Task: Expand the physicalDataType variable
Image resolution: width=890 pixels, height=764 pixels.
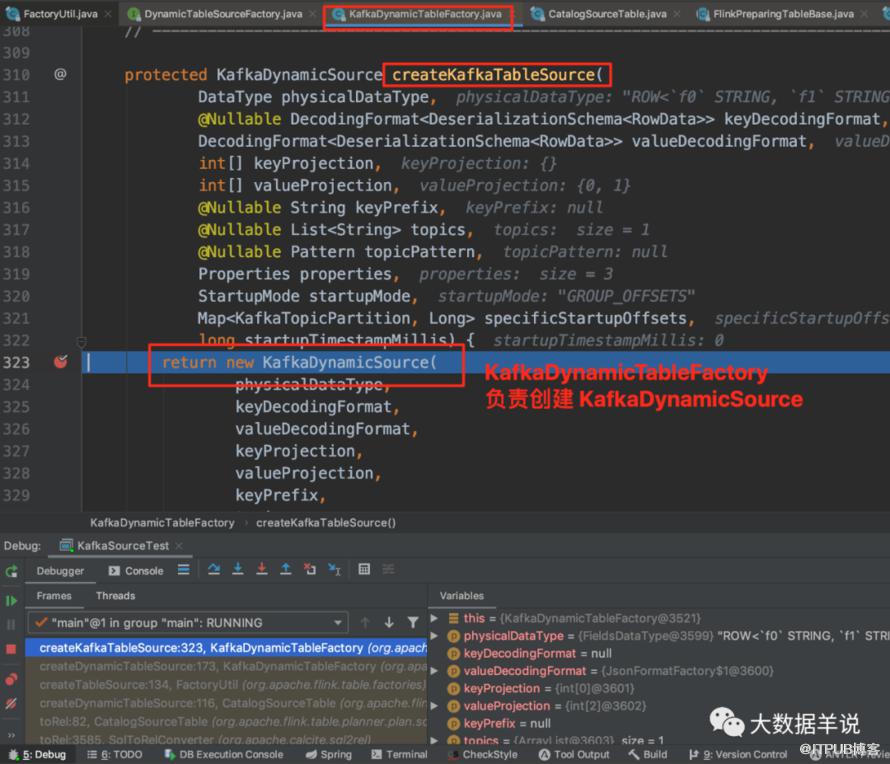Action: pyautogui.click(x=435, y=636)
